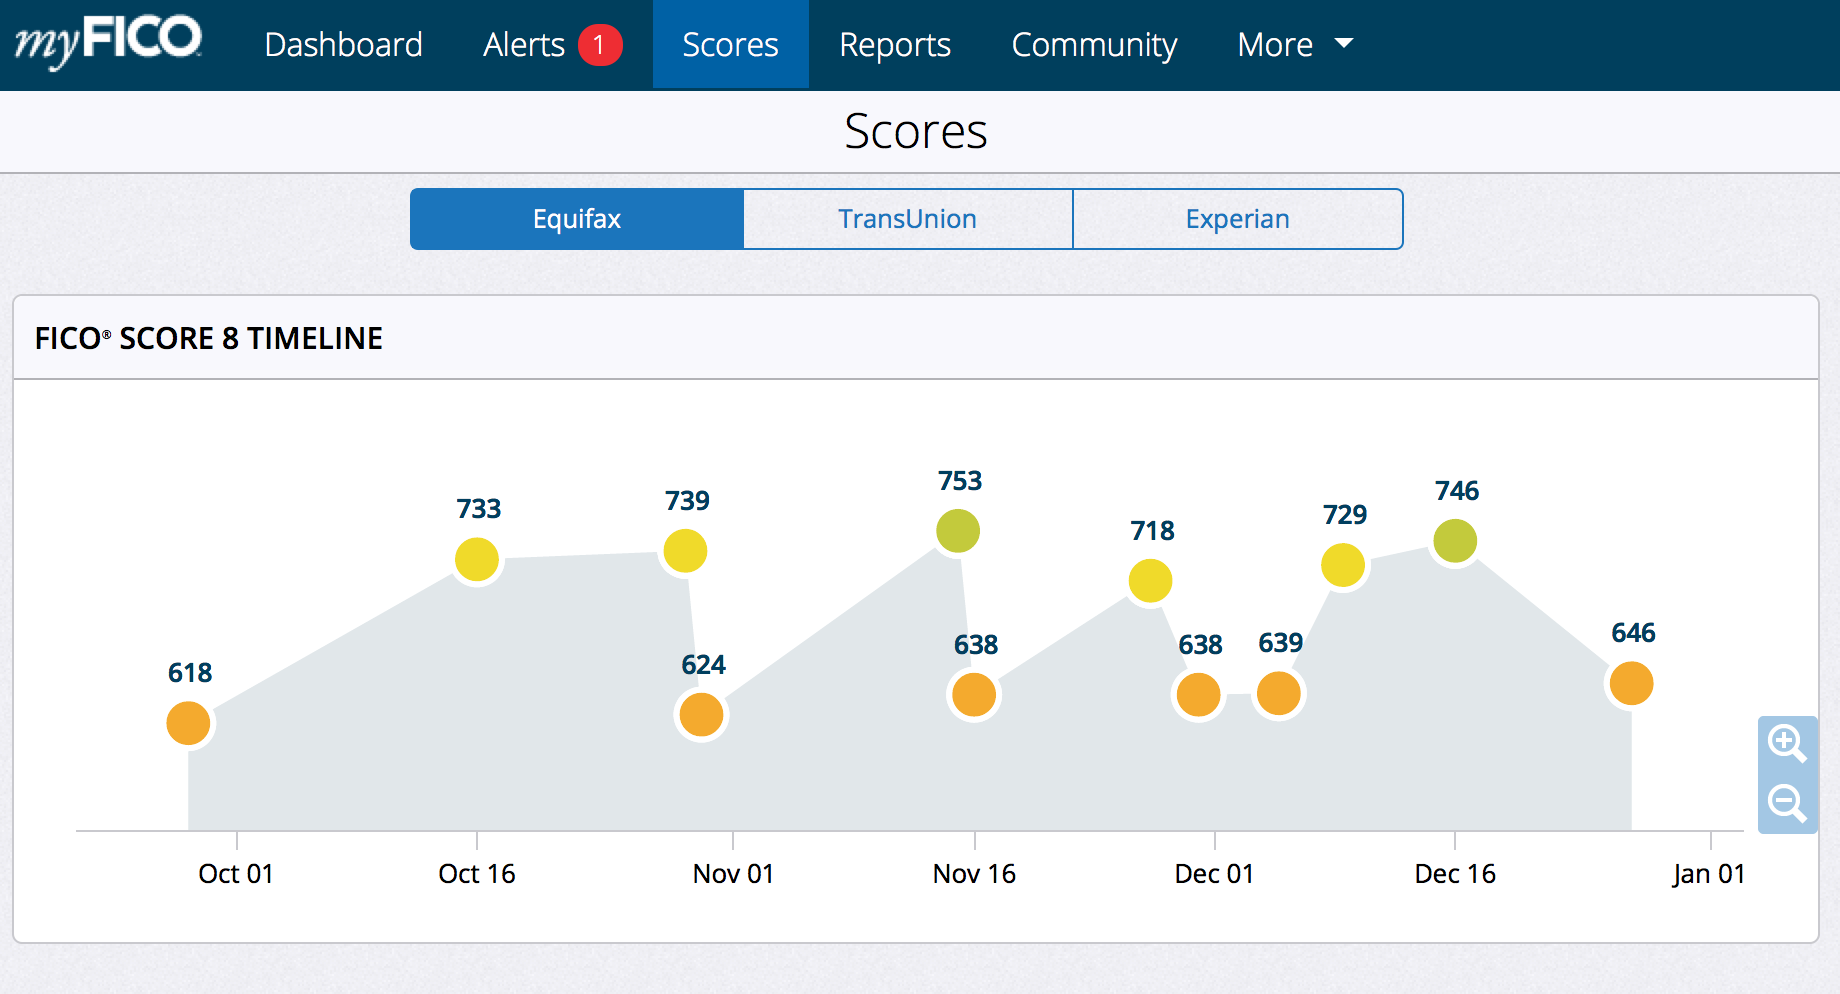Select the 639 score point
This screenshot has height=994, width=1840.
(1278, 693)
